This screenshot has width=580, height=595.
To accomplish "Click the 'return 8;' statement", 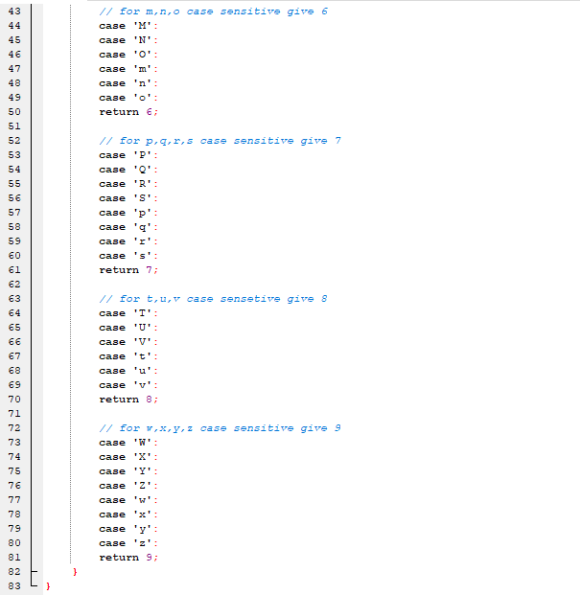I will (x=128, y=399).
